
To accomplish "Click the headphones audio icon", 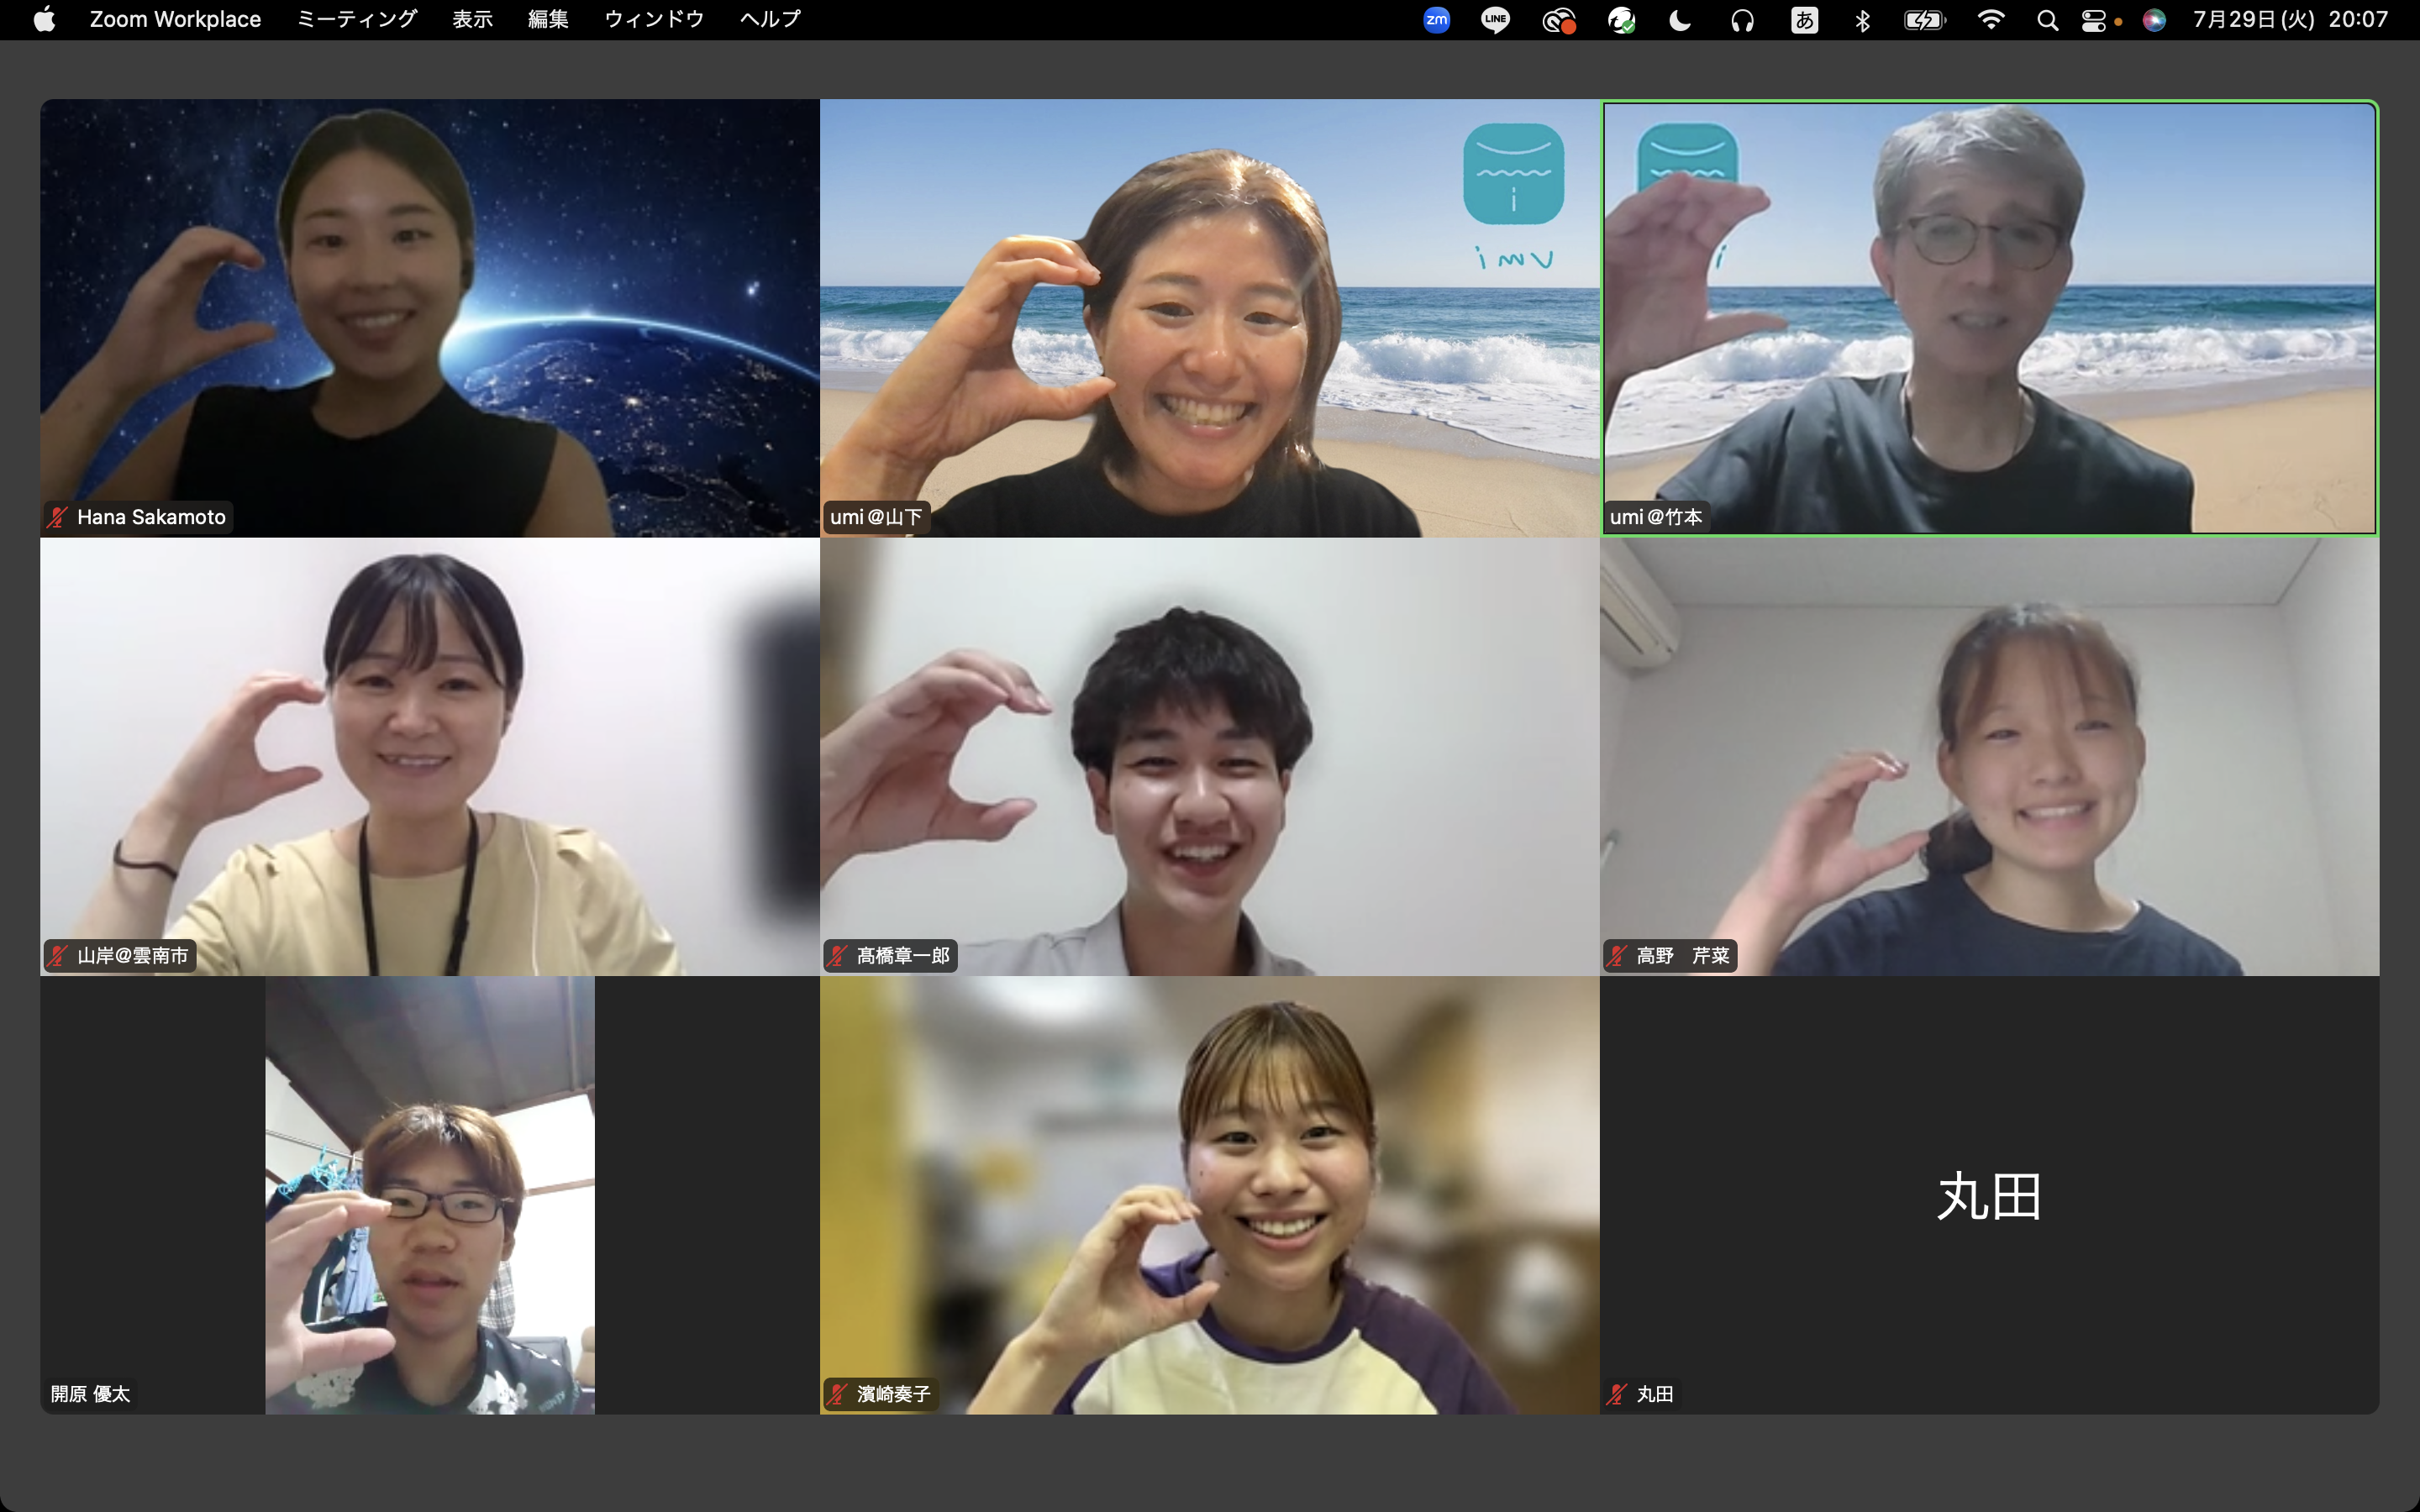I will coord(1742,20).
